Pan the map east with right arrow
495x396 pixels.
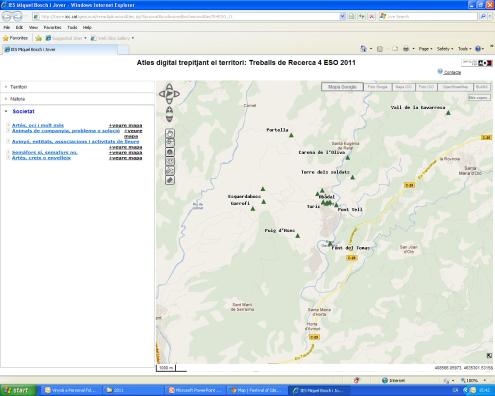(x=177, y=94)
